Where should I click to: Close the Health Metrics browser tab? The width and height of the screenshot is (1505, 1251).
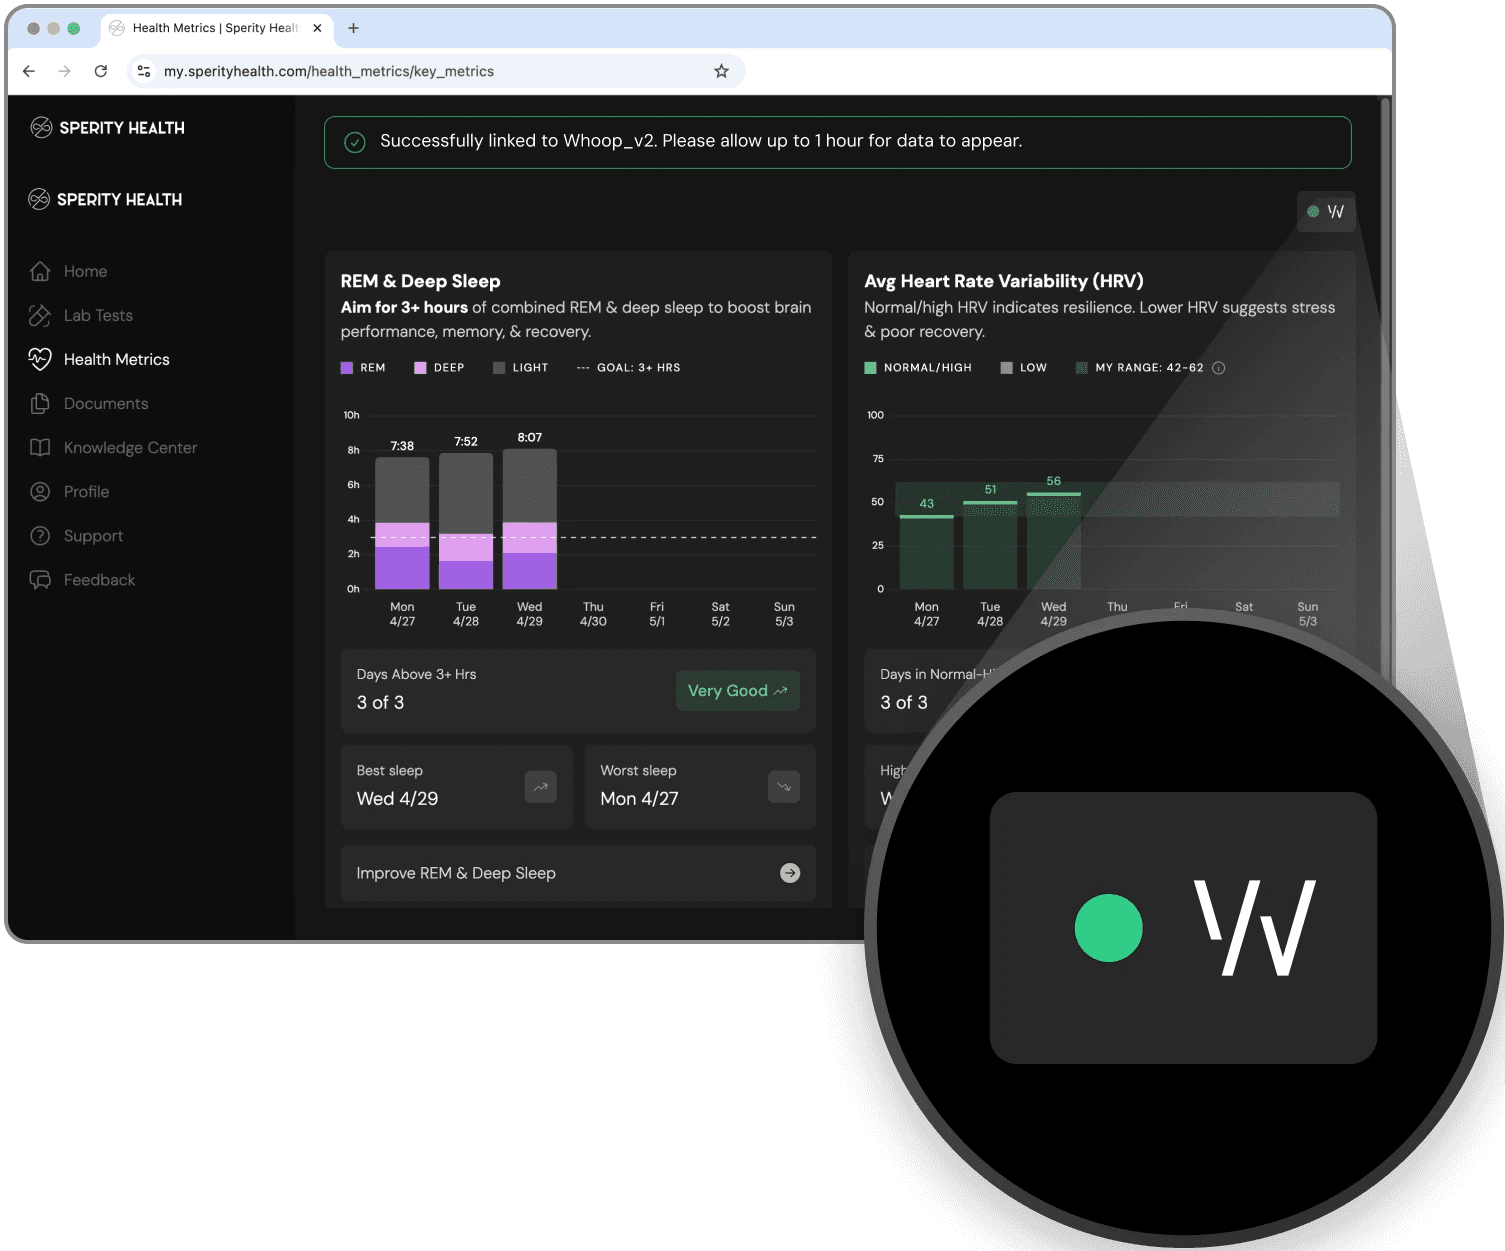click(x=317, y=28)
